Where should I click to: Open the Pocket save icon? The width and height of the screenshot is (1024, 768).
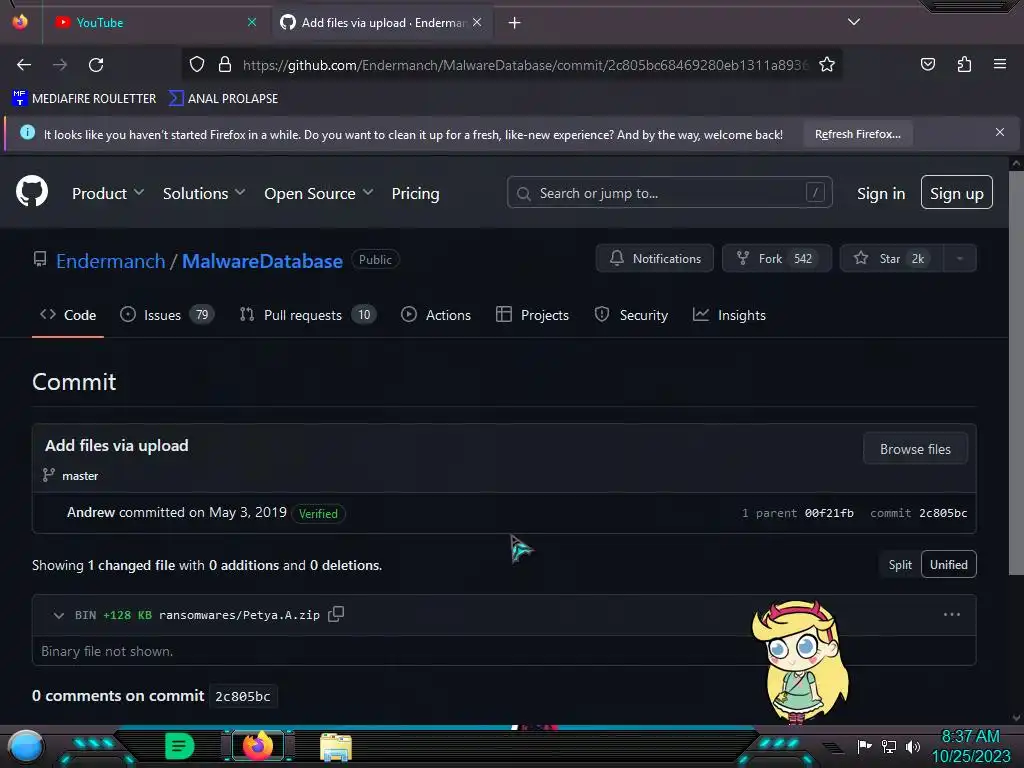pos(927,64)
